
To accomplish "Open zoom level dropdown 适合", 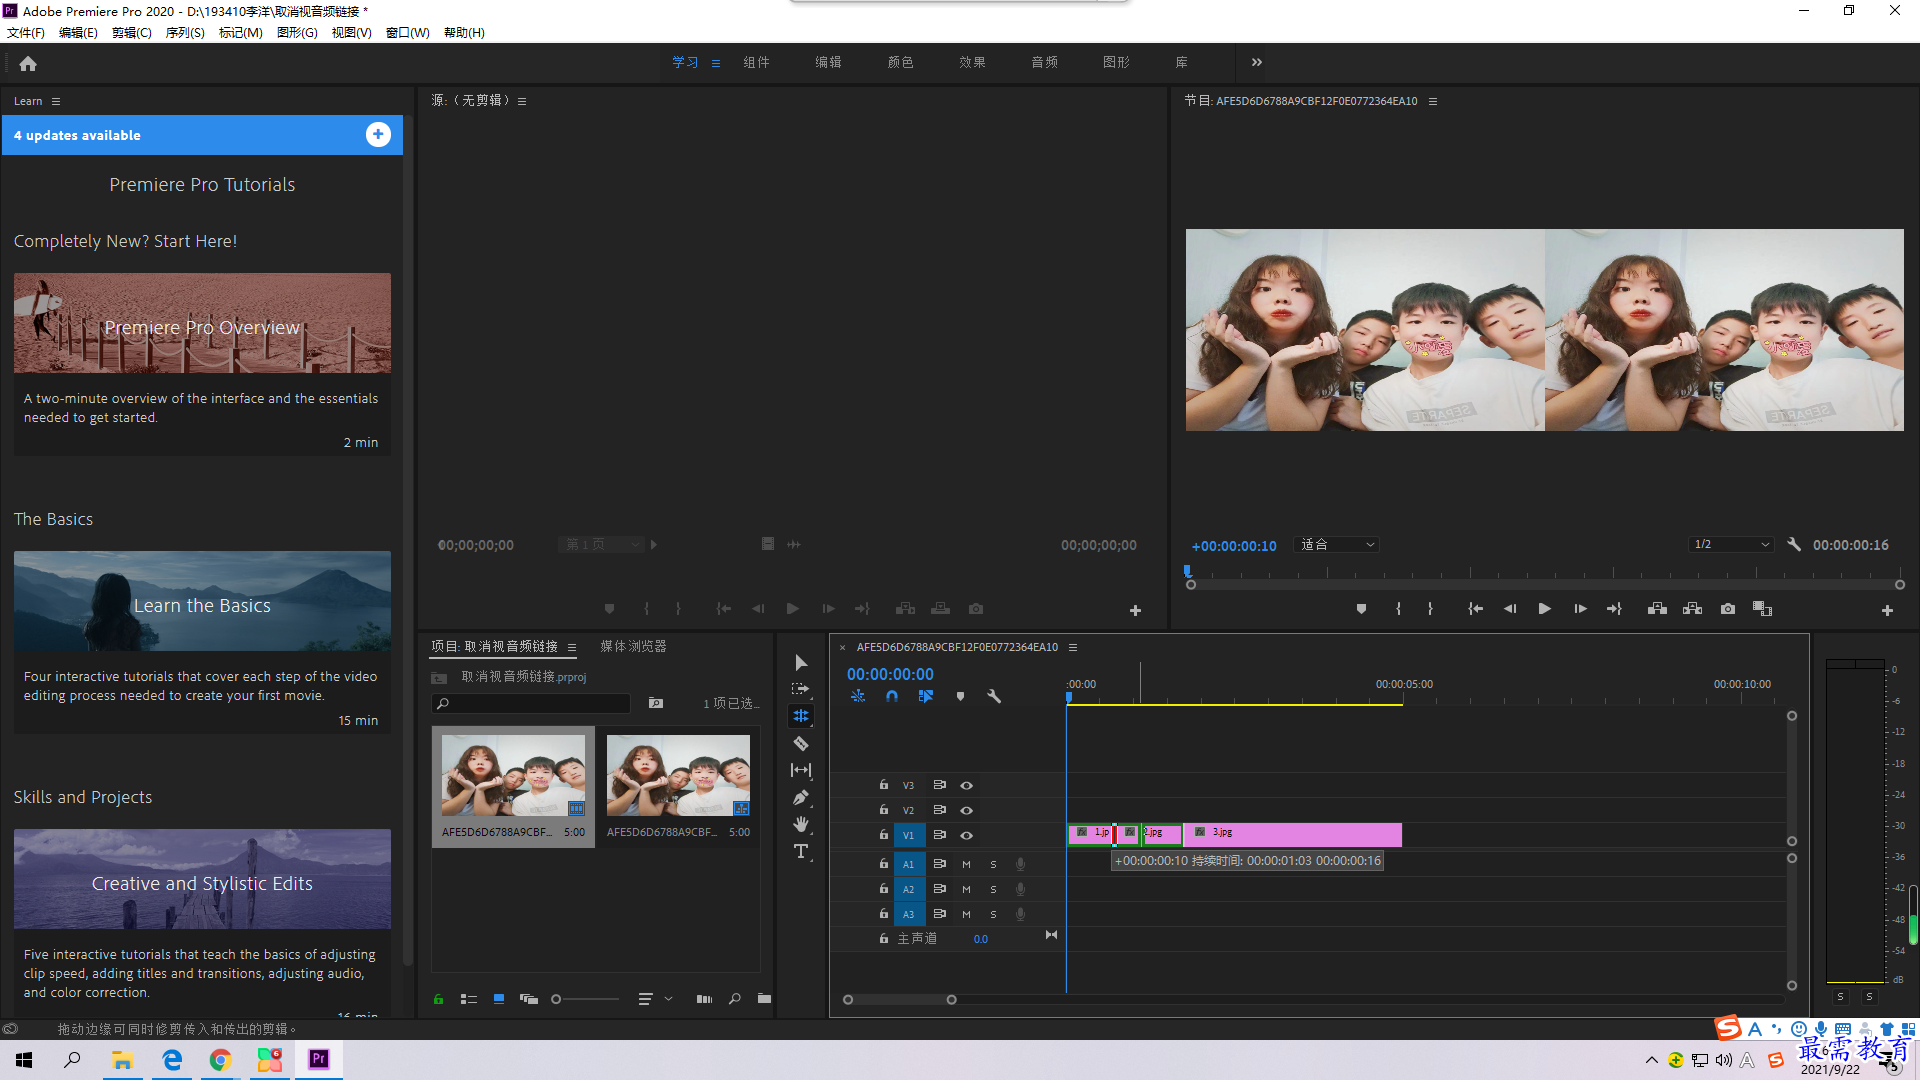I will tap(1338, 545).
